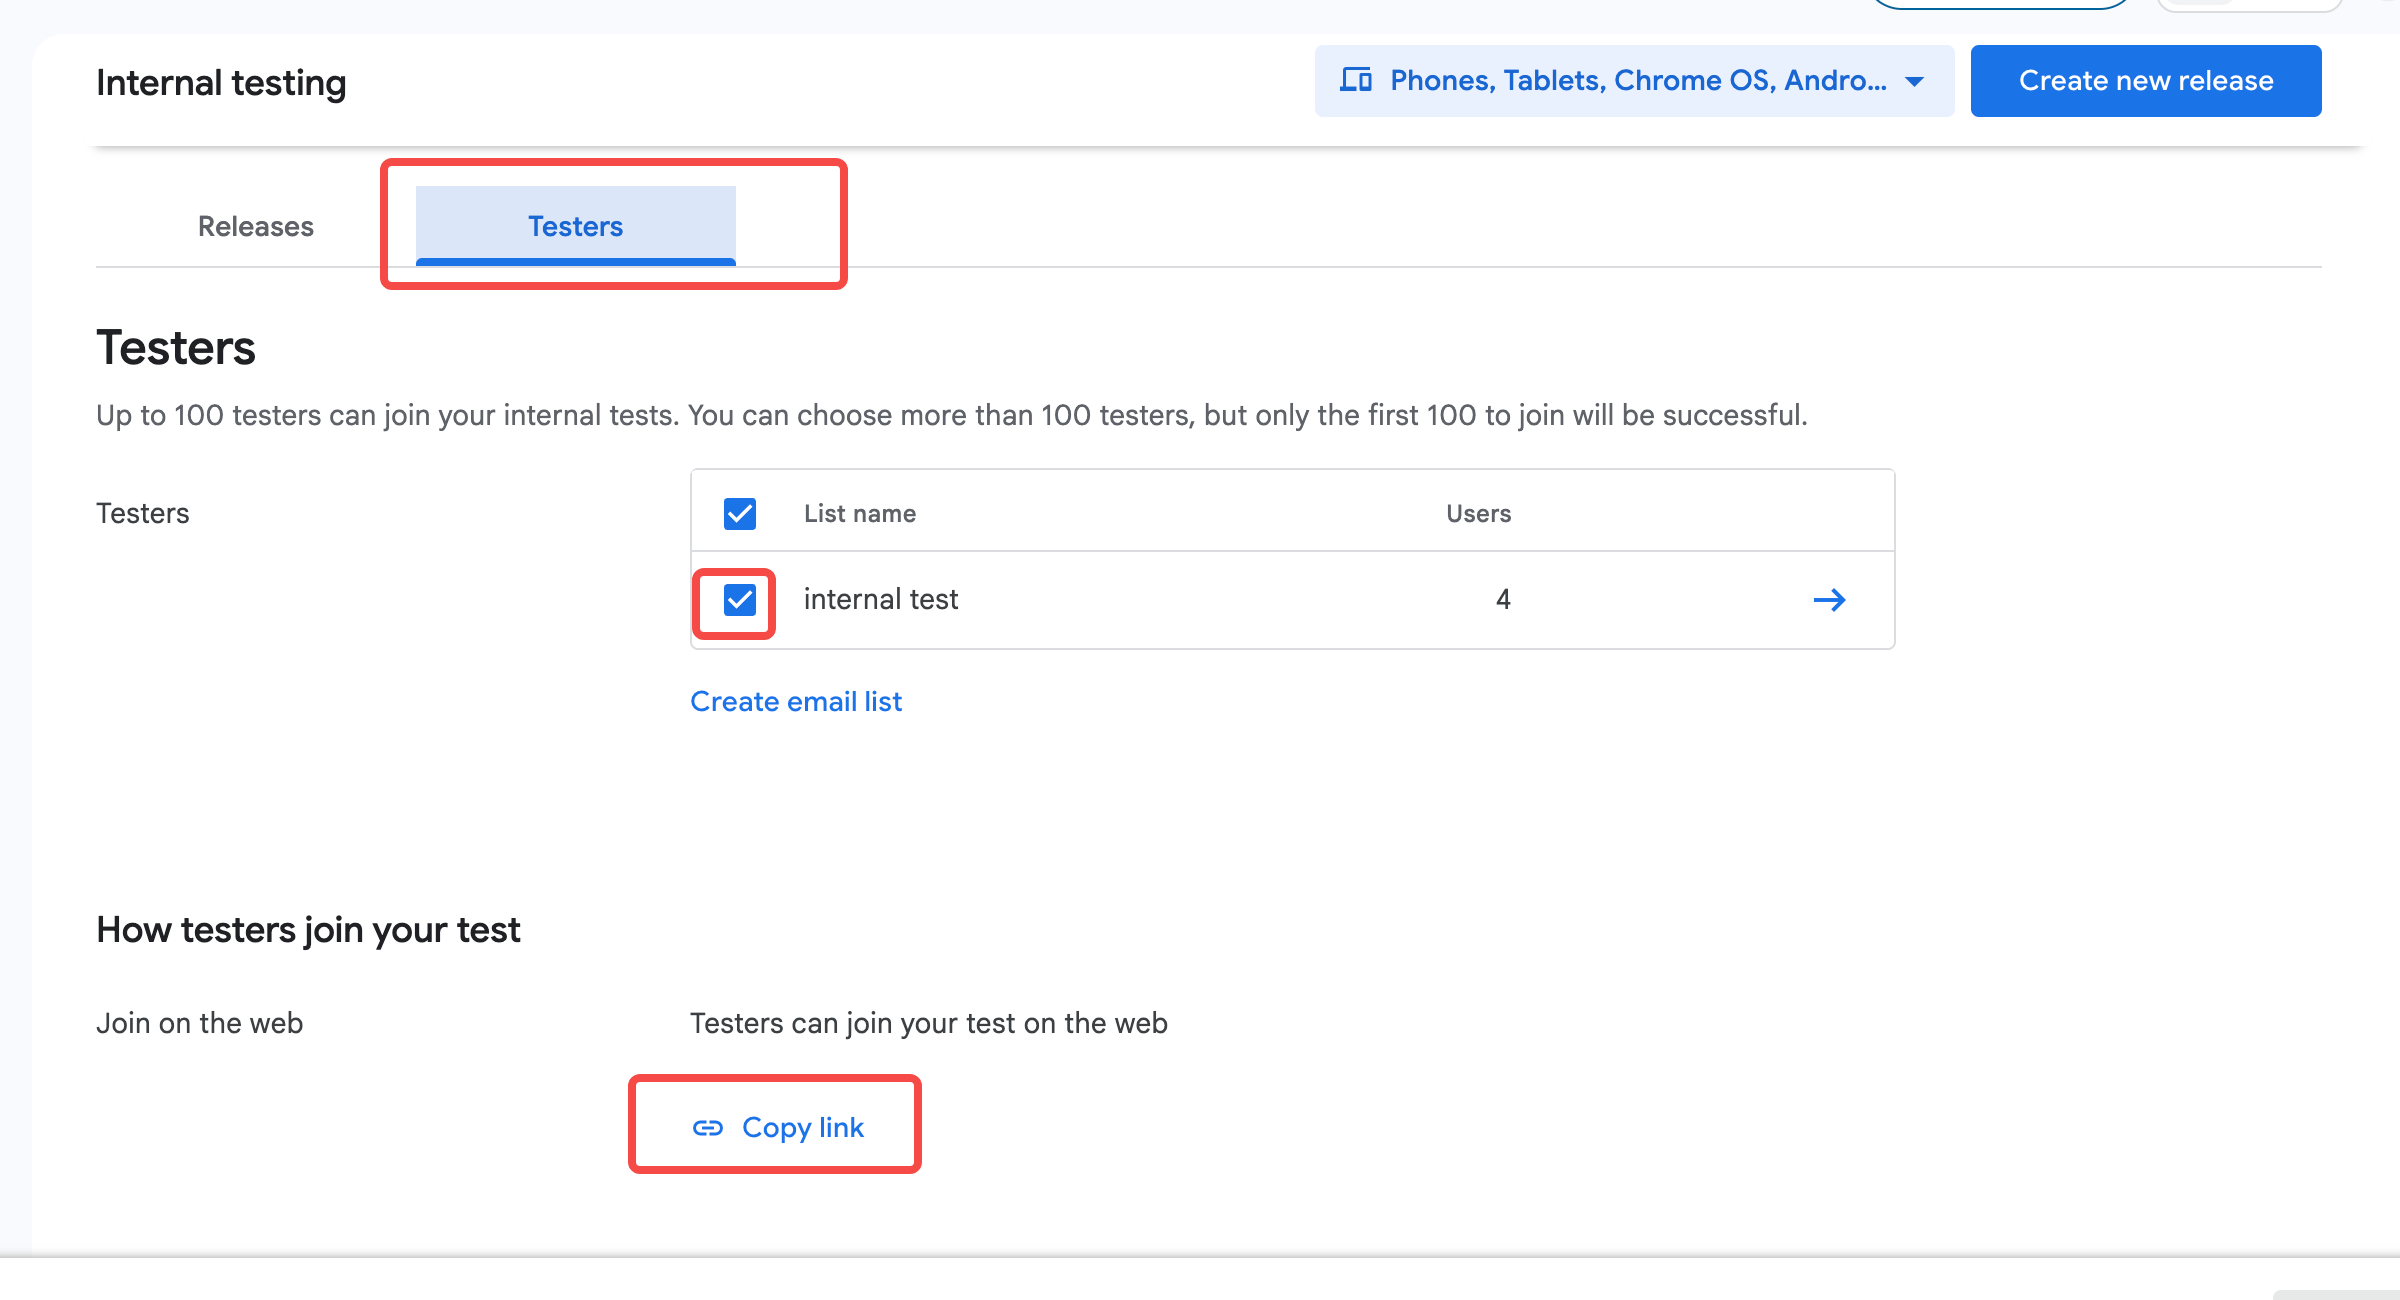Toggle the select-all checkbox beside List name

point(740,513)
